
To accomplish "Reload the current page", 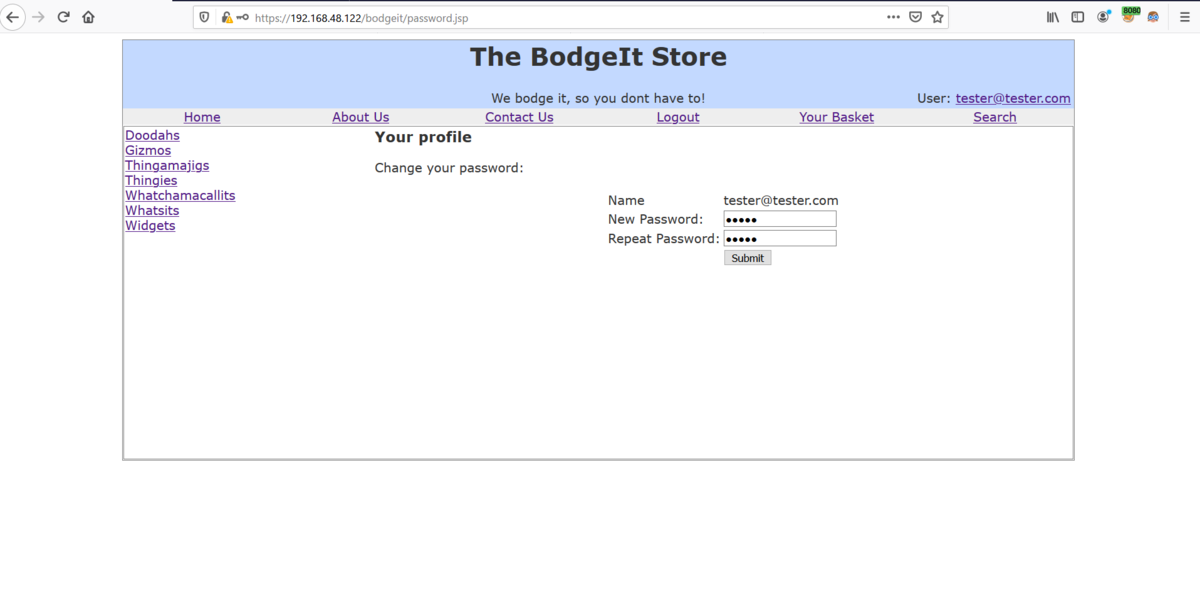I will [63, 17].
